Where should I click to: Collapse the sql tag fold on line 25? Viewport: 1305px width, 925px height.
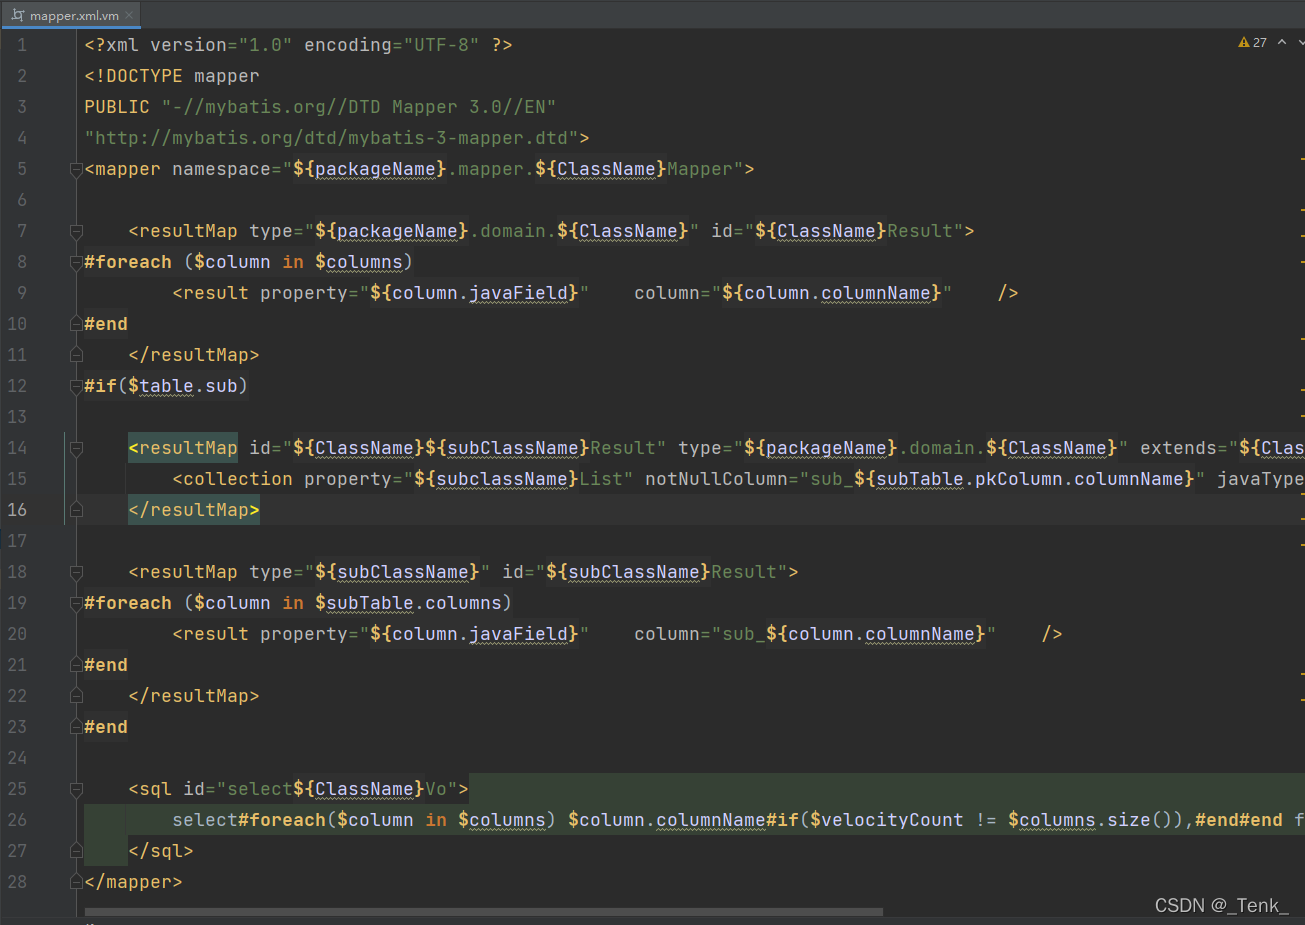point(76,789)
